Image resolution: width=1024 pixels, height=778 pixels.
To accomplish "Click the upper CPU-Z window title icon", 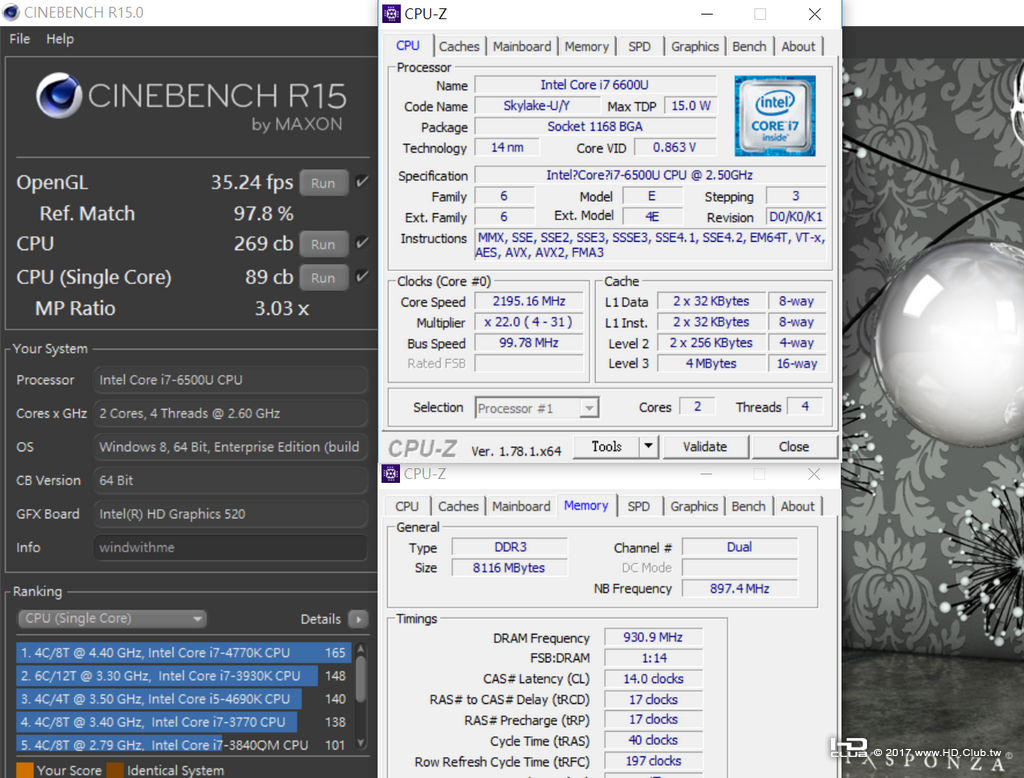I will click(x=393, y=14).
